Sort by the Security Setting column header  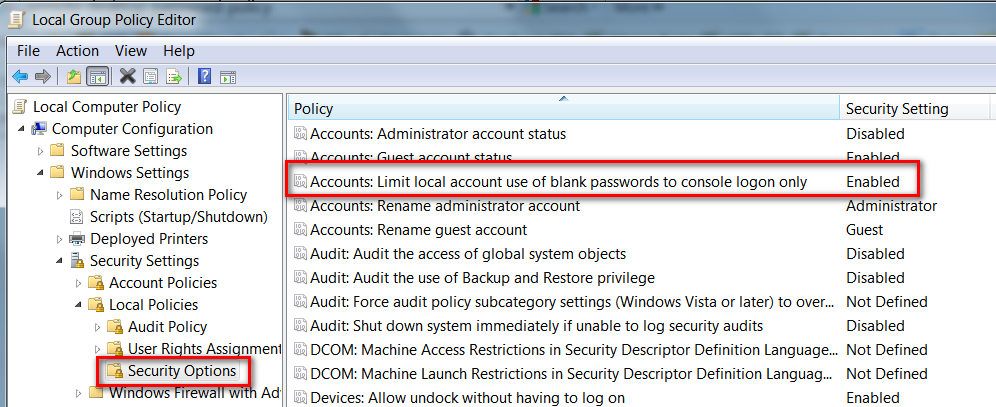896,108
